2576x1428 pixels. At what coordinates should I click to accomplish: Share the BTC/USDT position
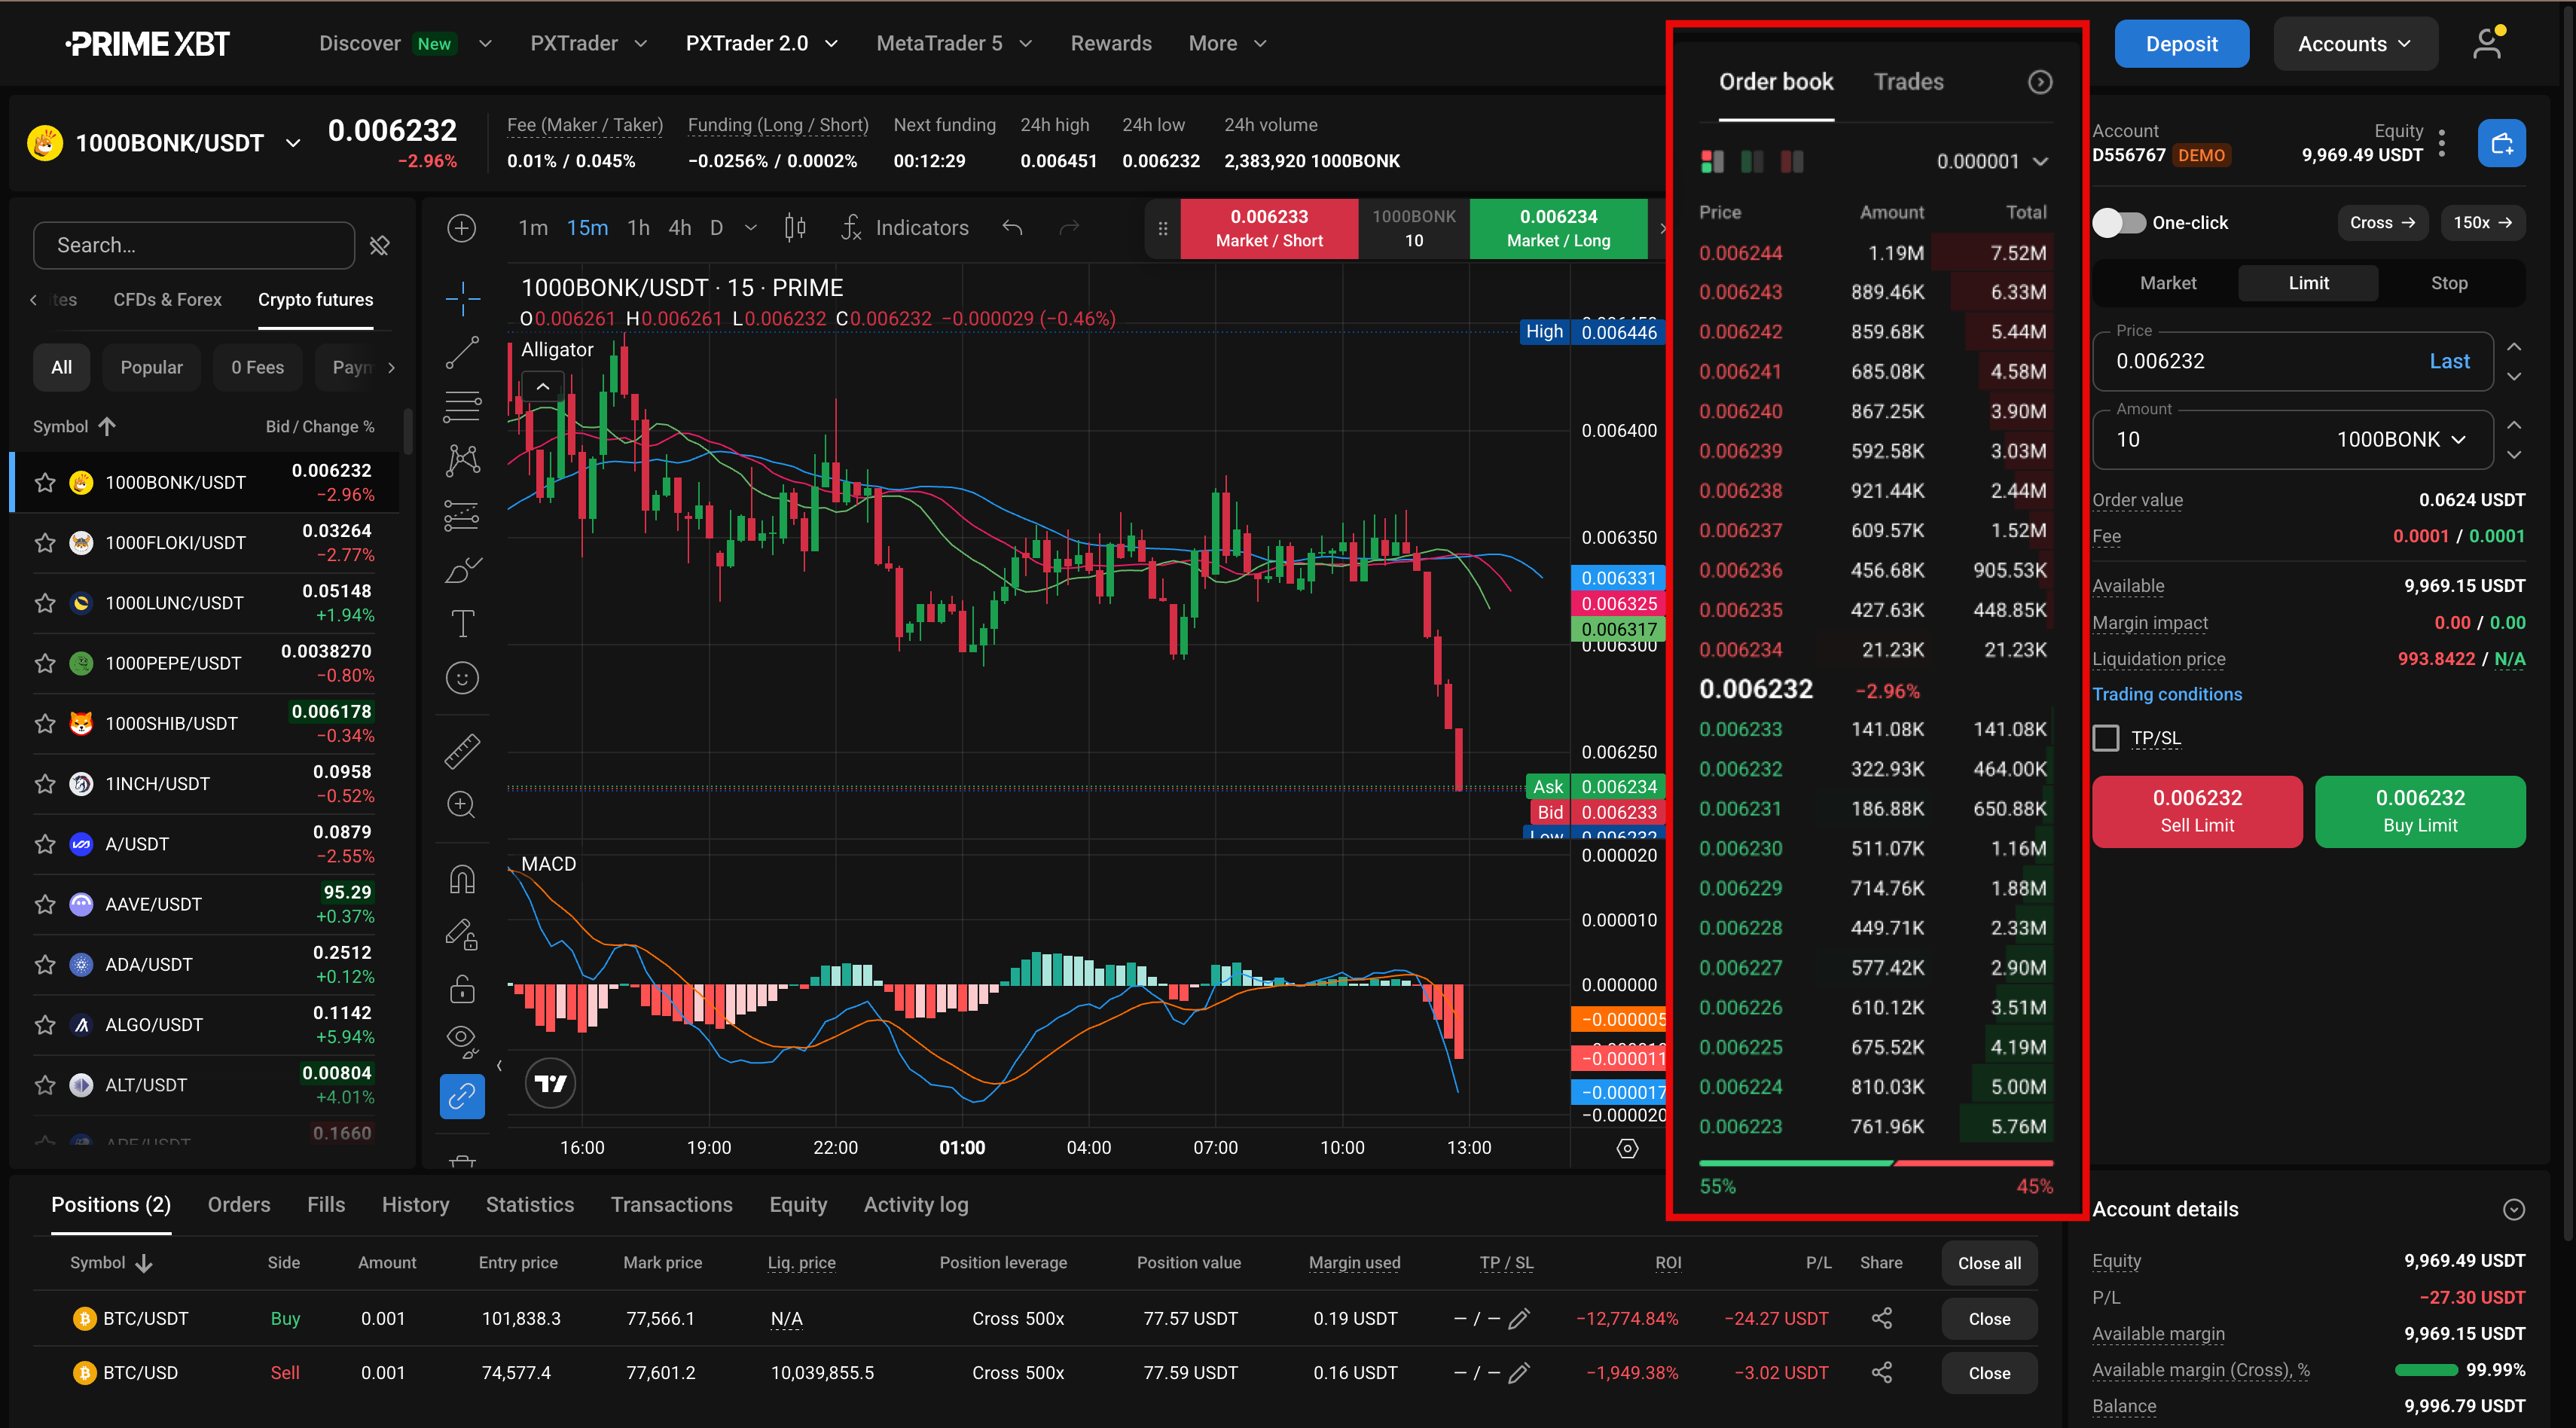(1881, 1318)
